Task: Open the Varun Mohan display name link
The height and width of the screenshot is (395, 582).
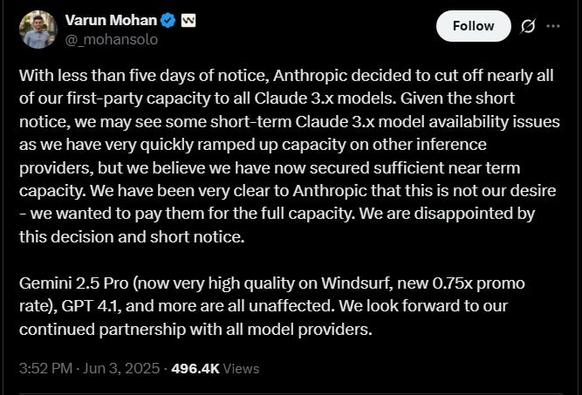Action: 111,20
